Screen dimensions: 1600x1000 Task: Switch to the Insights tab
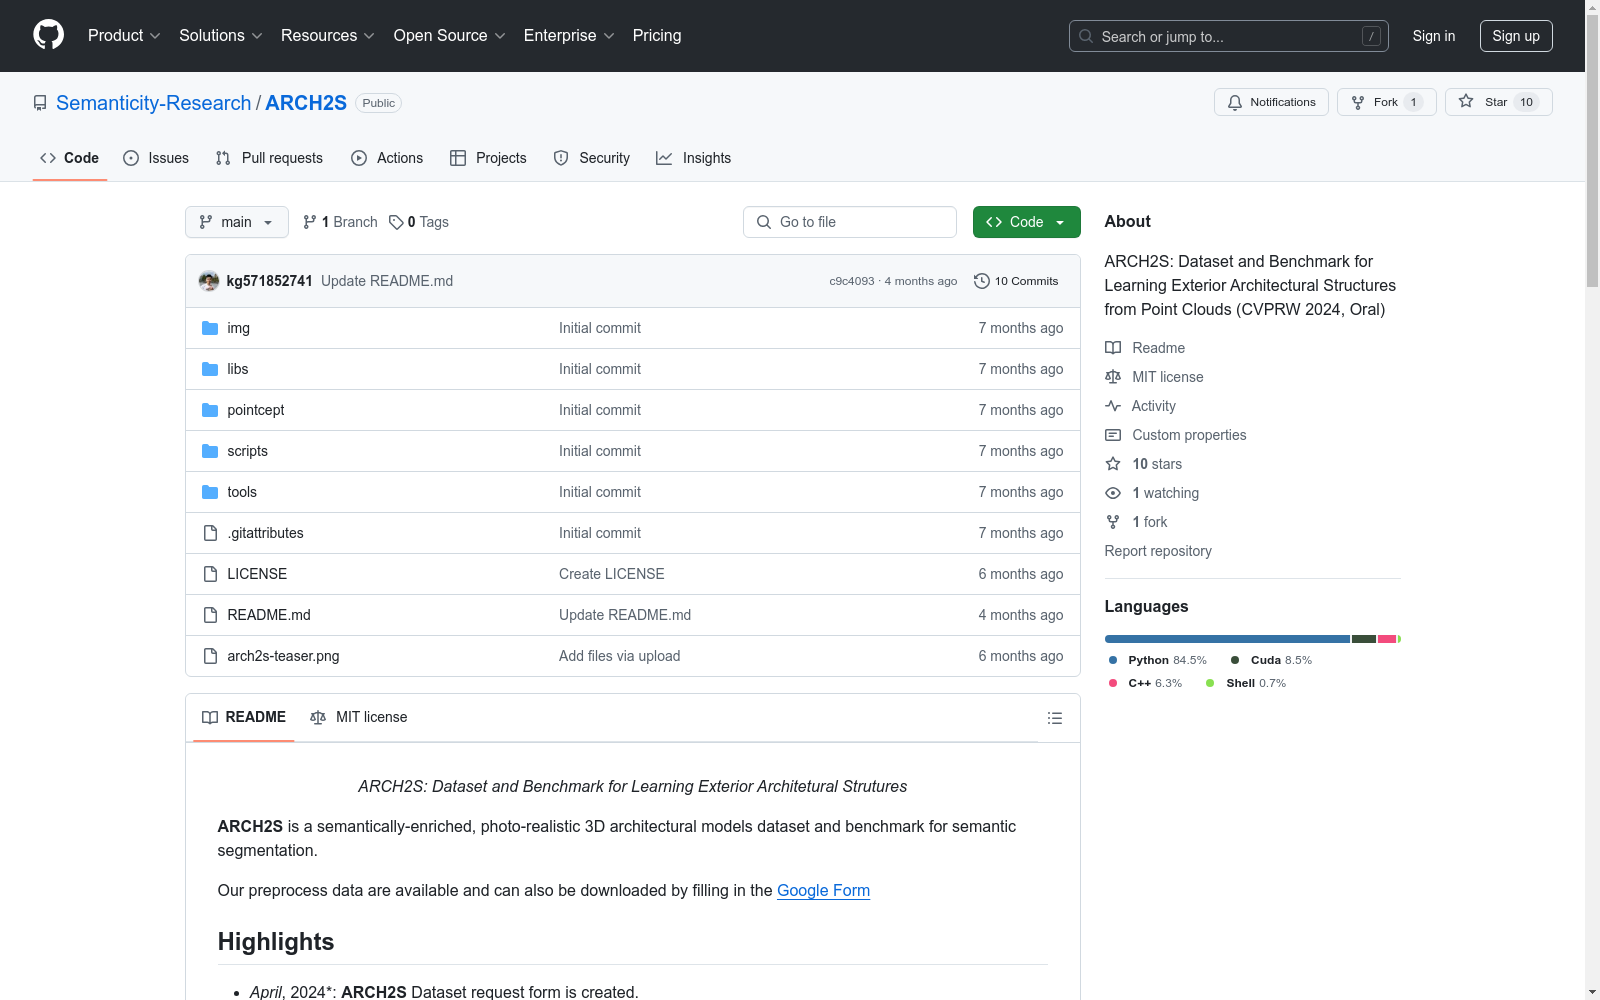pyautogui.click(x=694, y=158)
